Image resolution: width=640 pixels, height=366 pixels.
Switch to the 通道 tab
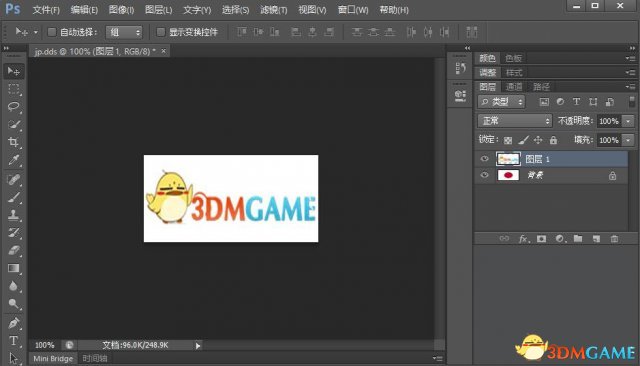click(513, 87)
